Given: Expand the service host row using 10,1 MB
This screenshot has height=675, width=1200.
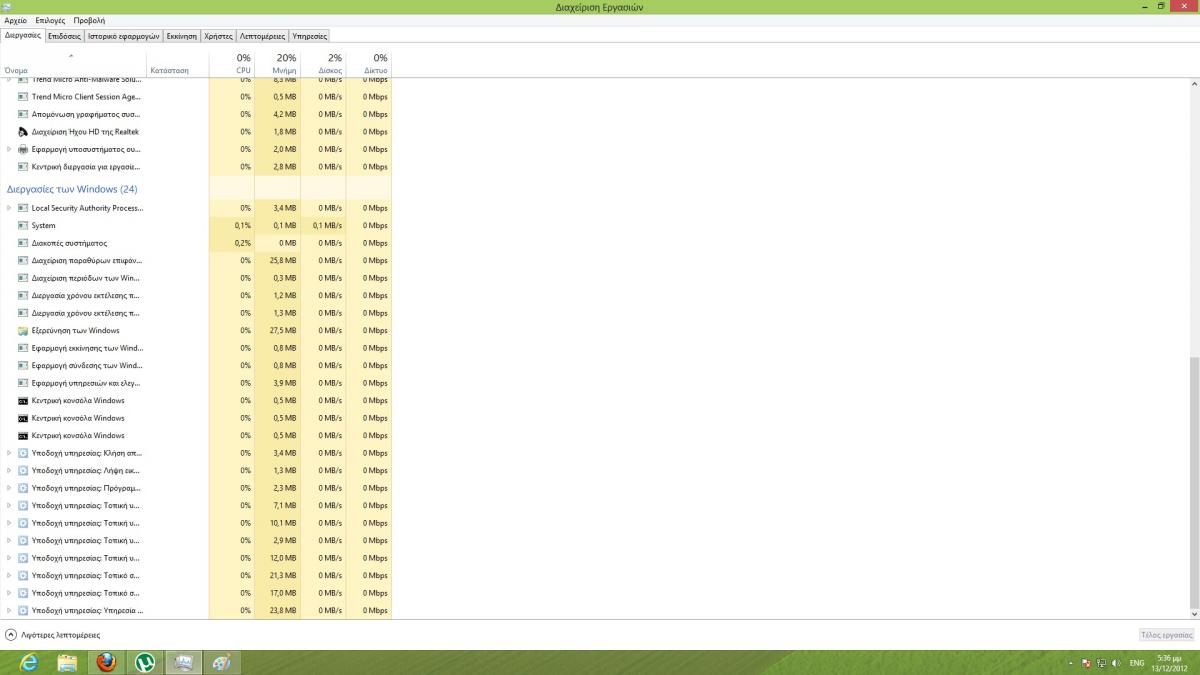Looking at the screenshot, I should pyautogui.click(x=9, y=523).
